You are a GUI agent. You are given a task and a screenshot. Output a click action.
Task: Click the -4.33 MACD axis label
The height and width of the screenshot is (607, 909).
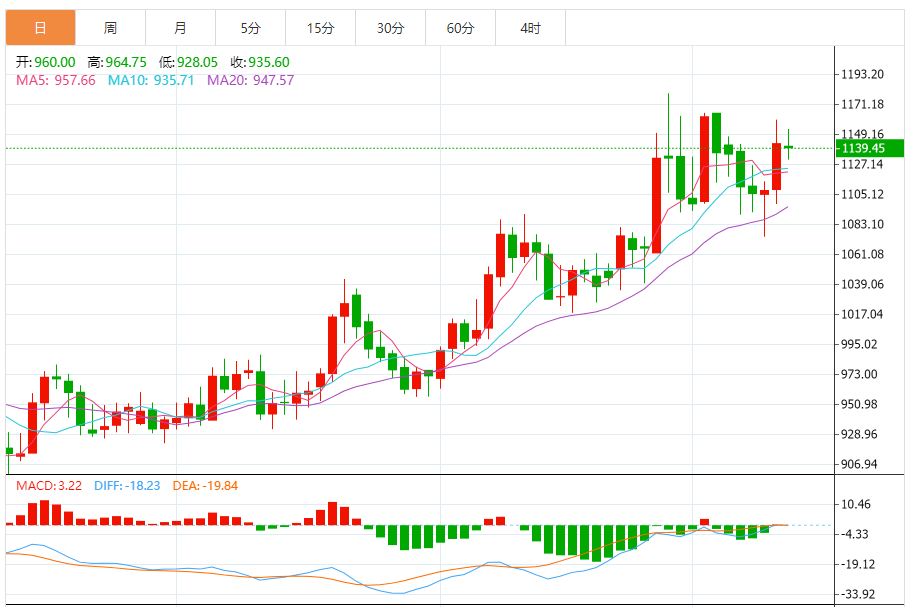coord(855,534)
